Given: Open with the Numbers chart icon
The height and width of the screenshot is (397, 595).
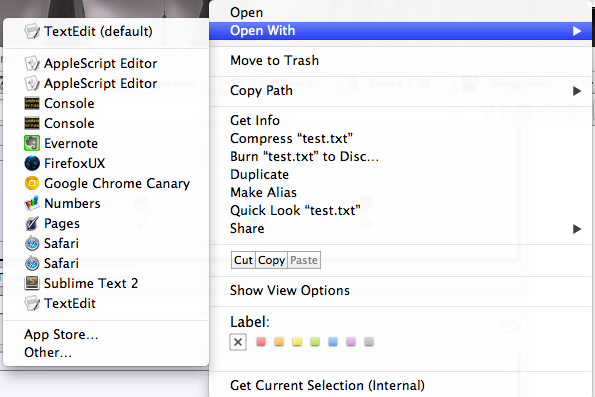Looking at the screenshot, I should pyautogui.click(x=32, y=203).
